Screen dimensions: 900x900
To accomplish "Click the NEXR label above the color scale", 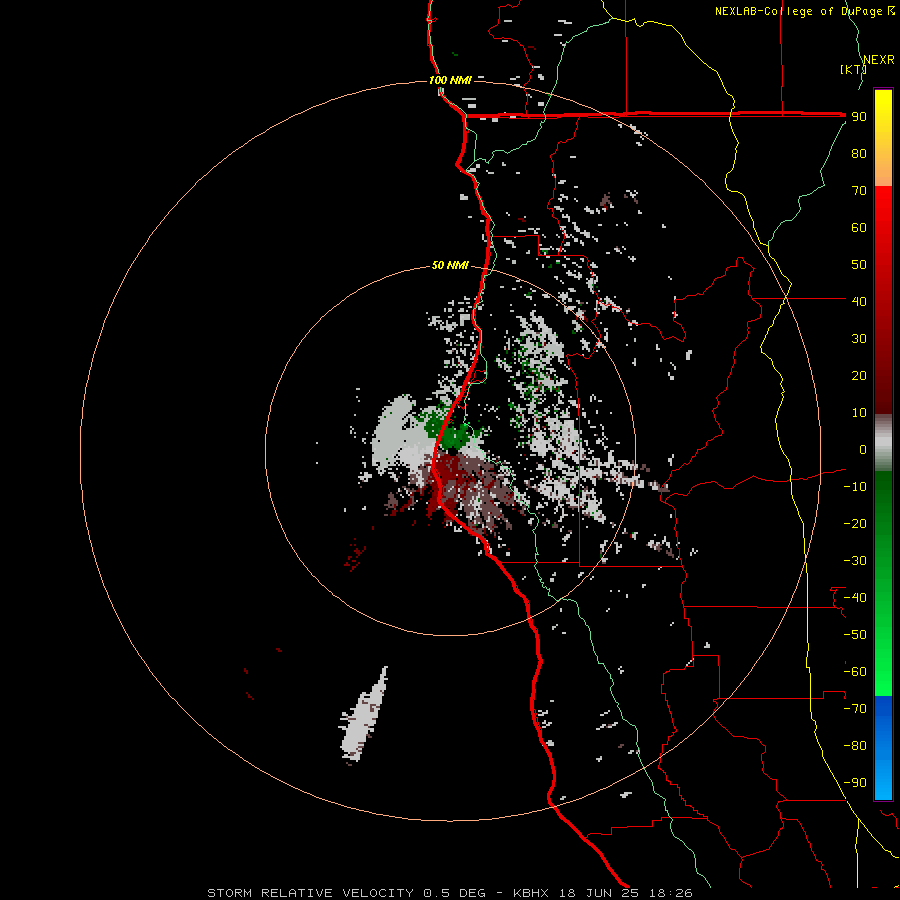I will click(878, 59).
